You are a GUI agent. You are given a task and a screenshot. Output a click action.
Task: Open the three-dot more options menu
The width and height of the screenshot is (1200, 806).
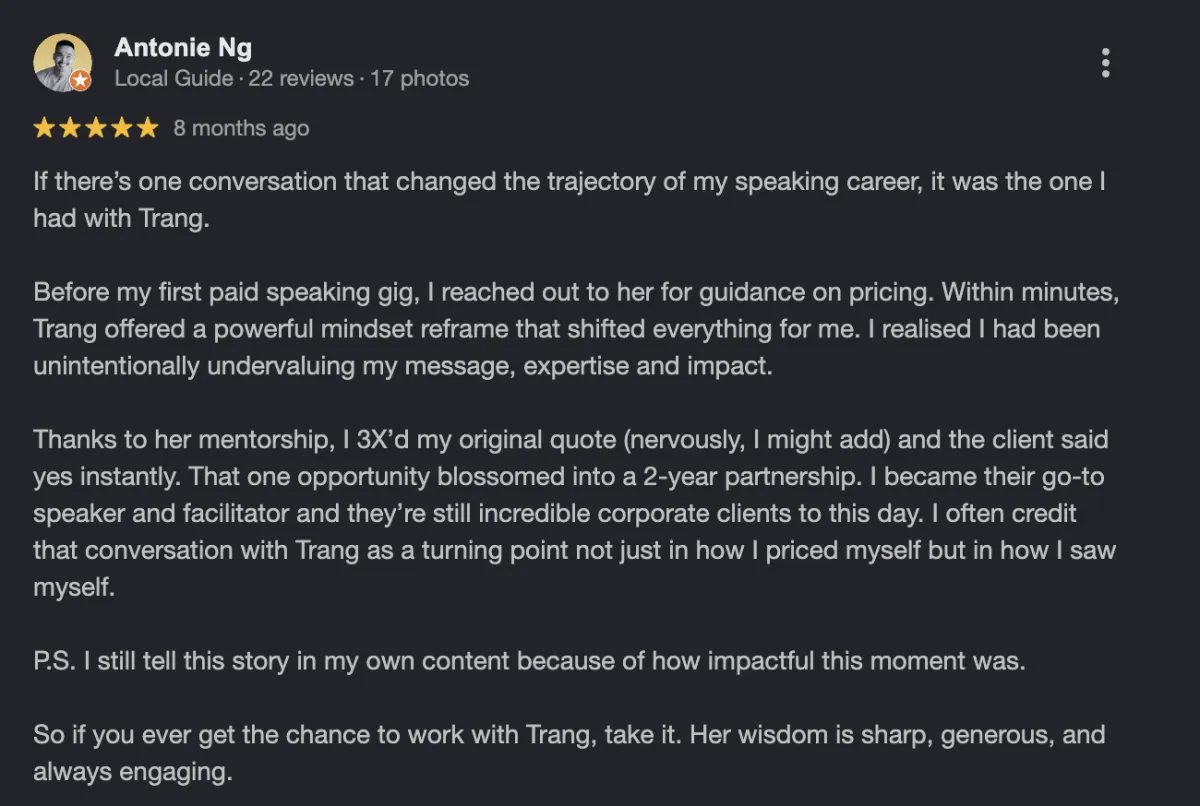1105,62
